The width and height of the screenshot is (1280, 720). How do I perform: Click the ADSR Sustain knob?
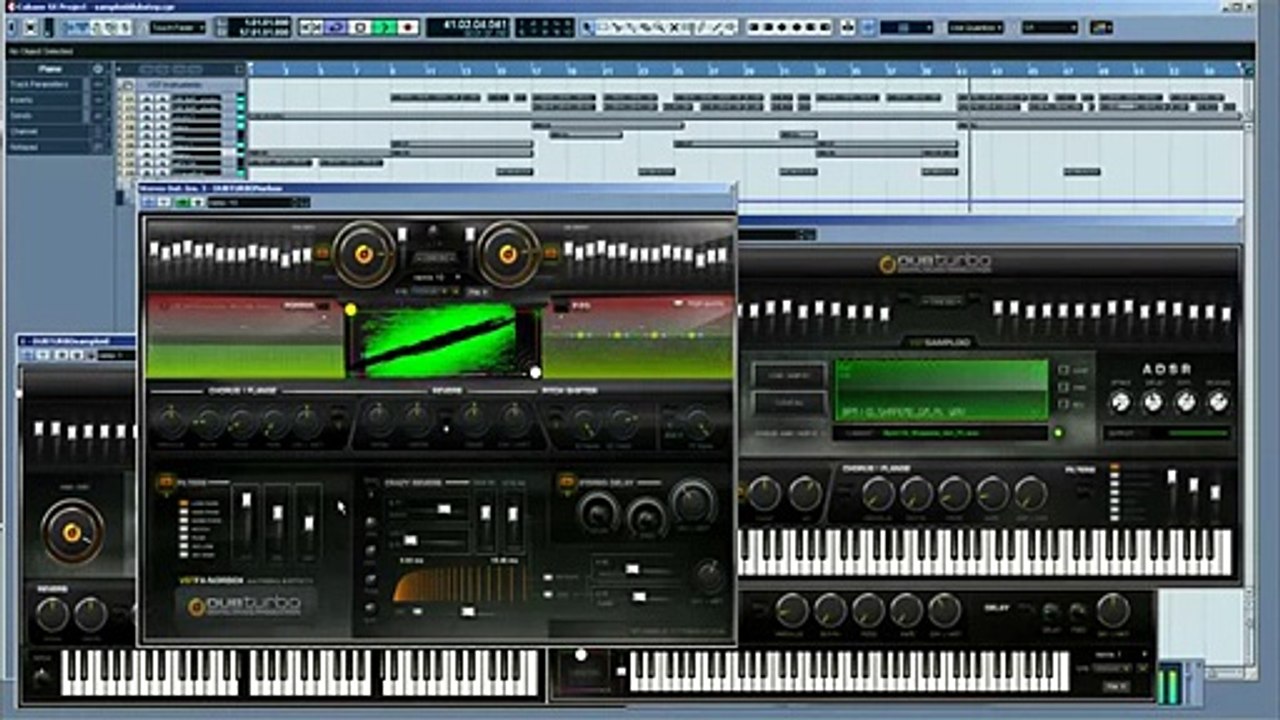(x=1186, y=401)
